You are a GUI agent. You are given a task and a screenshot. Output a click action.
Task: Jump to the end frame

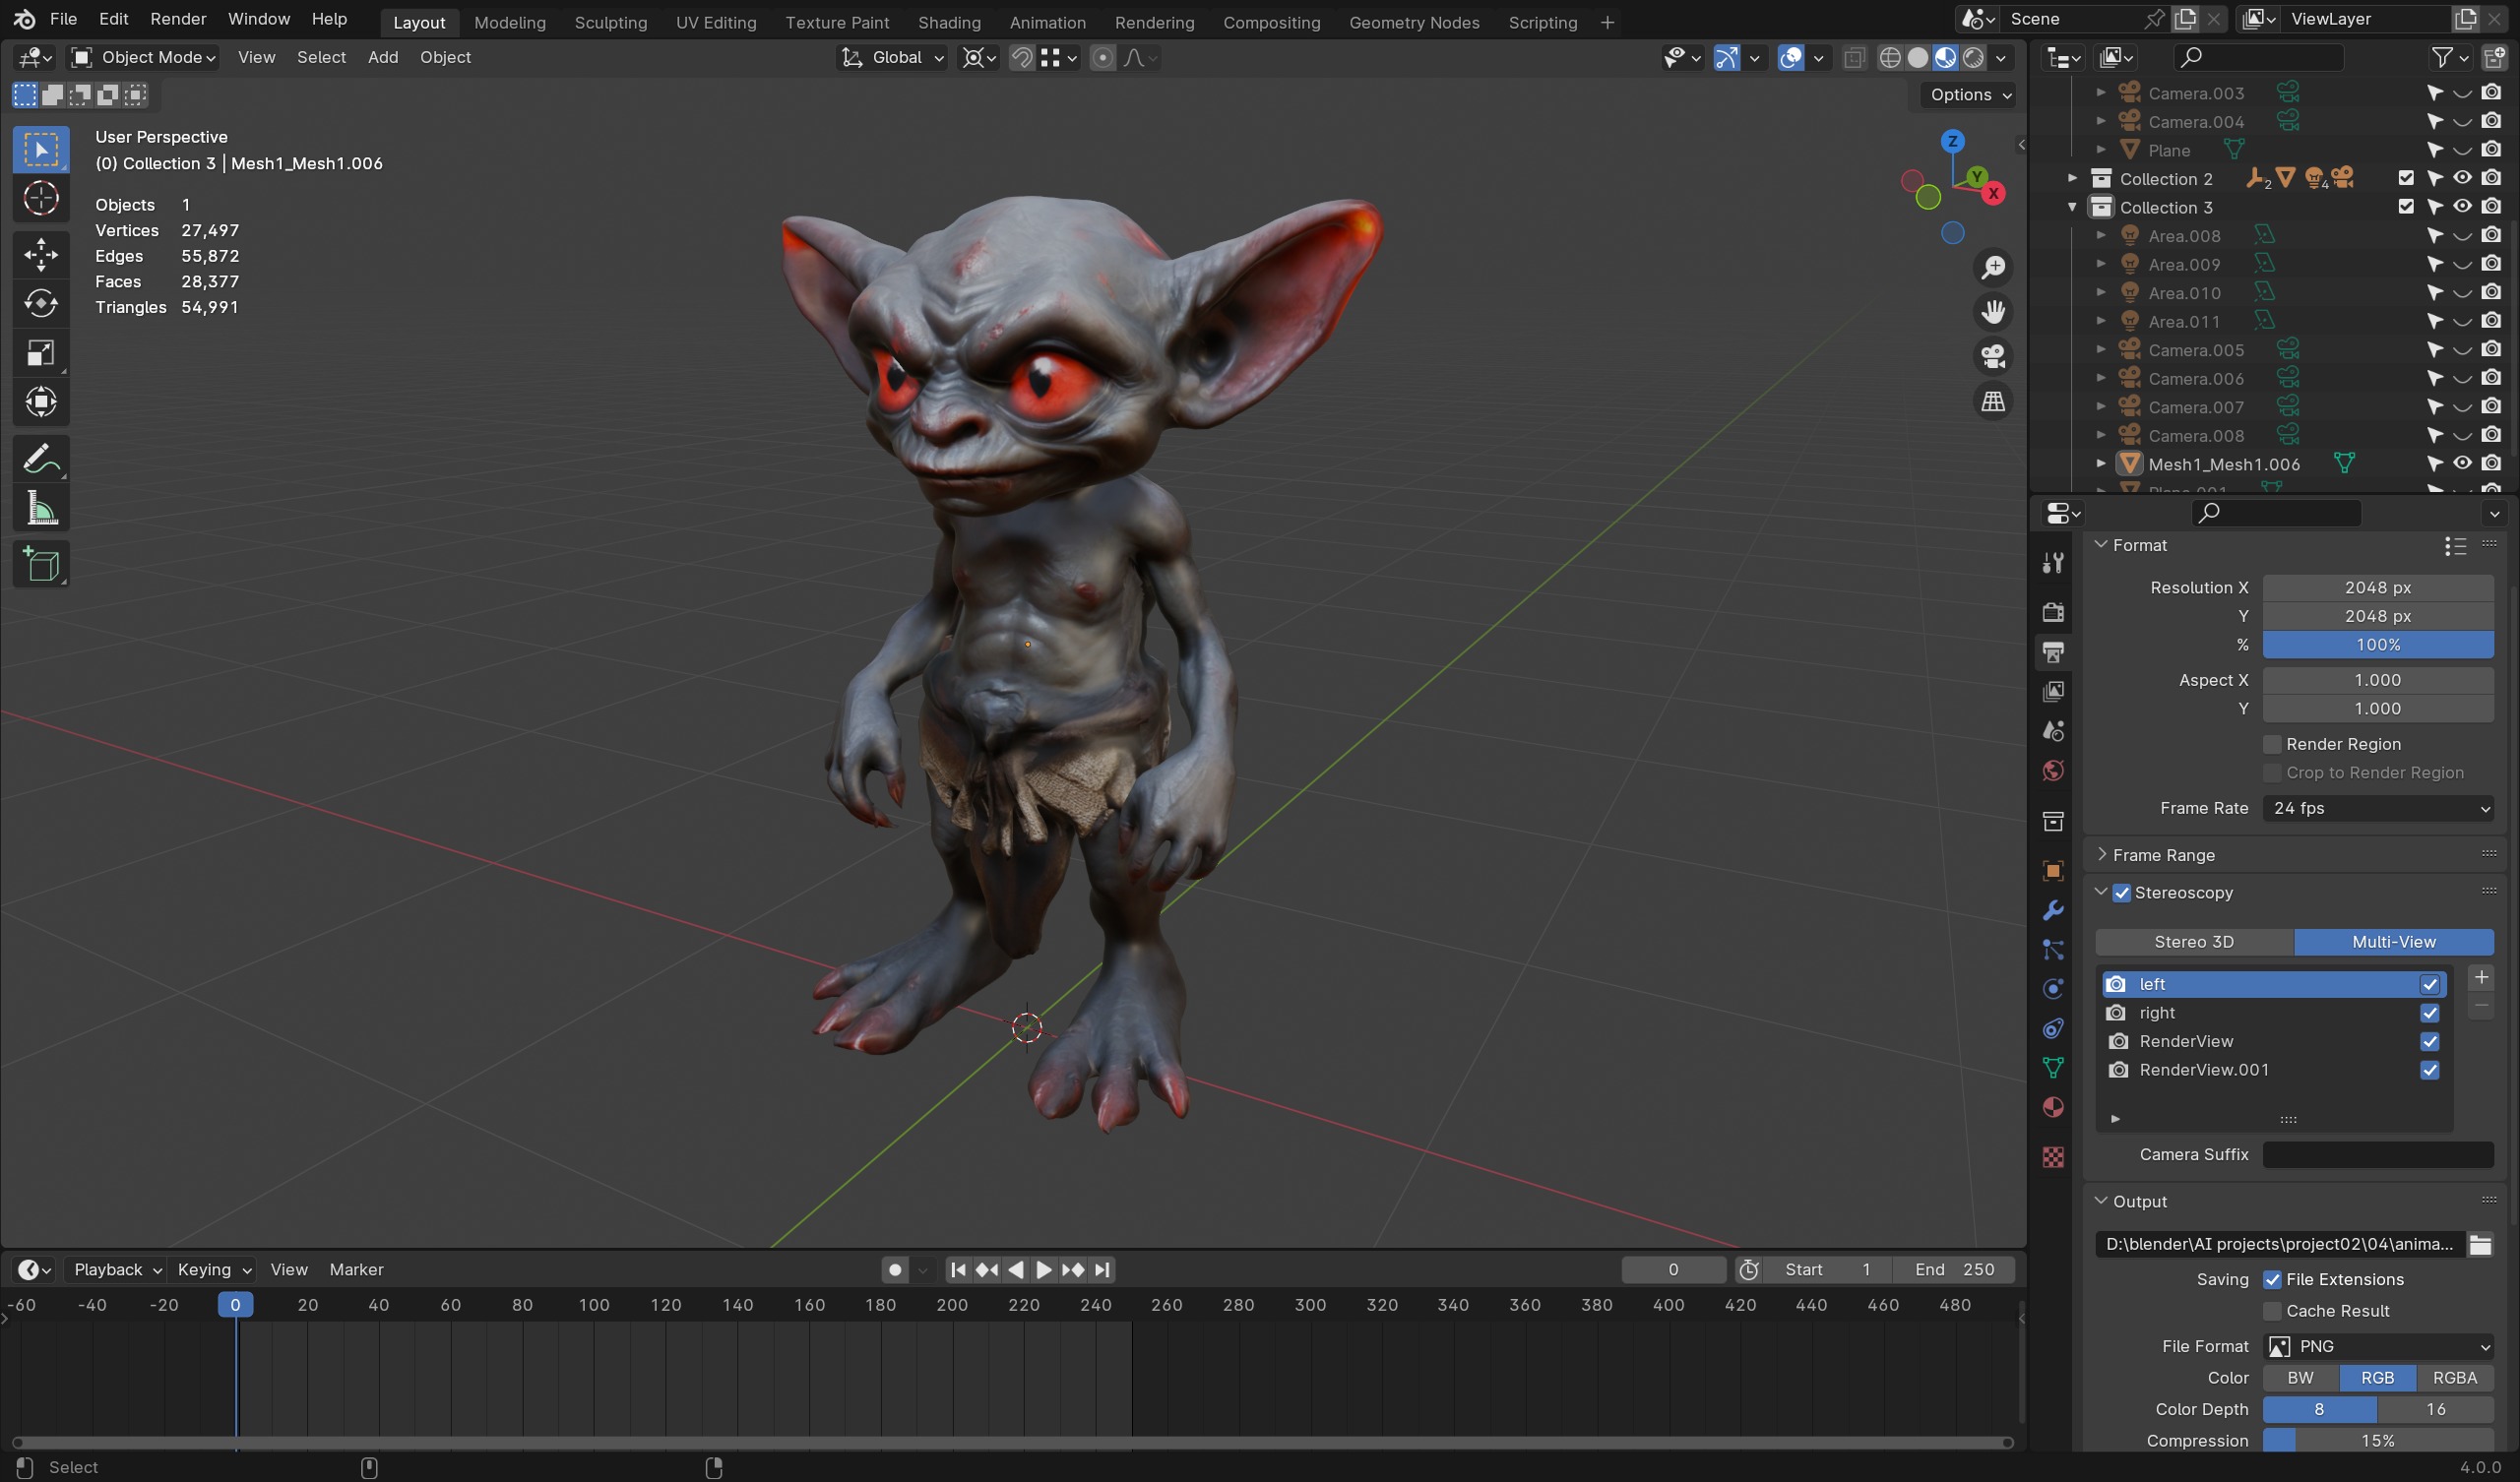tap(1101, 1270)
